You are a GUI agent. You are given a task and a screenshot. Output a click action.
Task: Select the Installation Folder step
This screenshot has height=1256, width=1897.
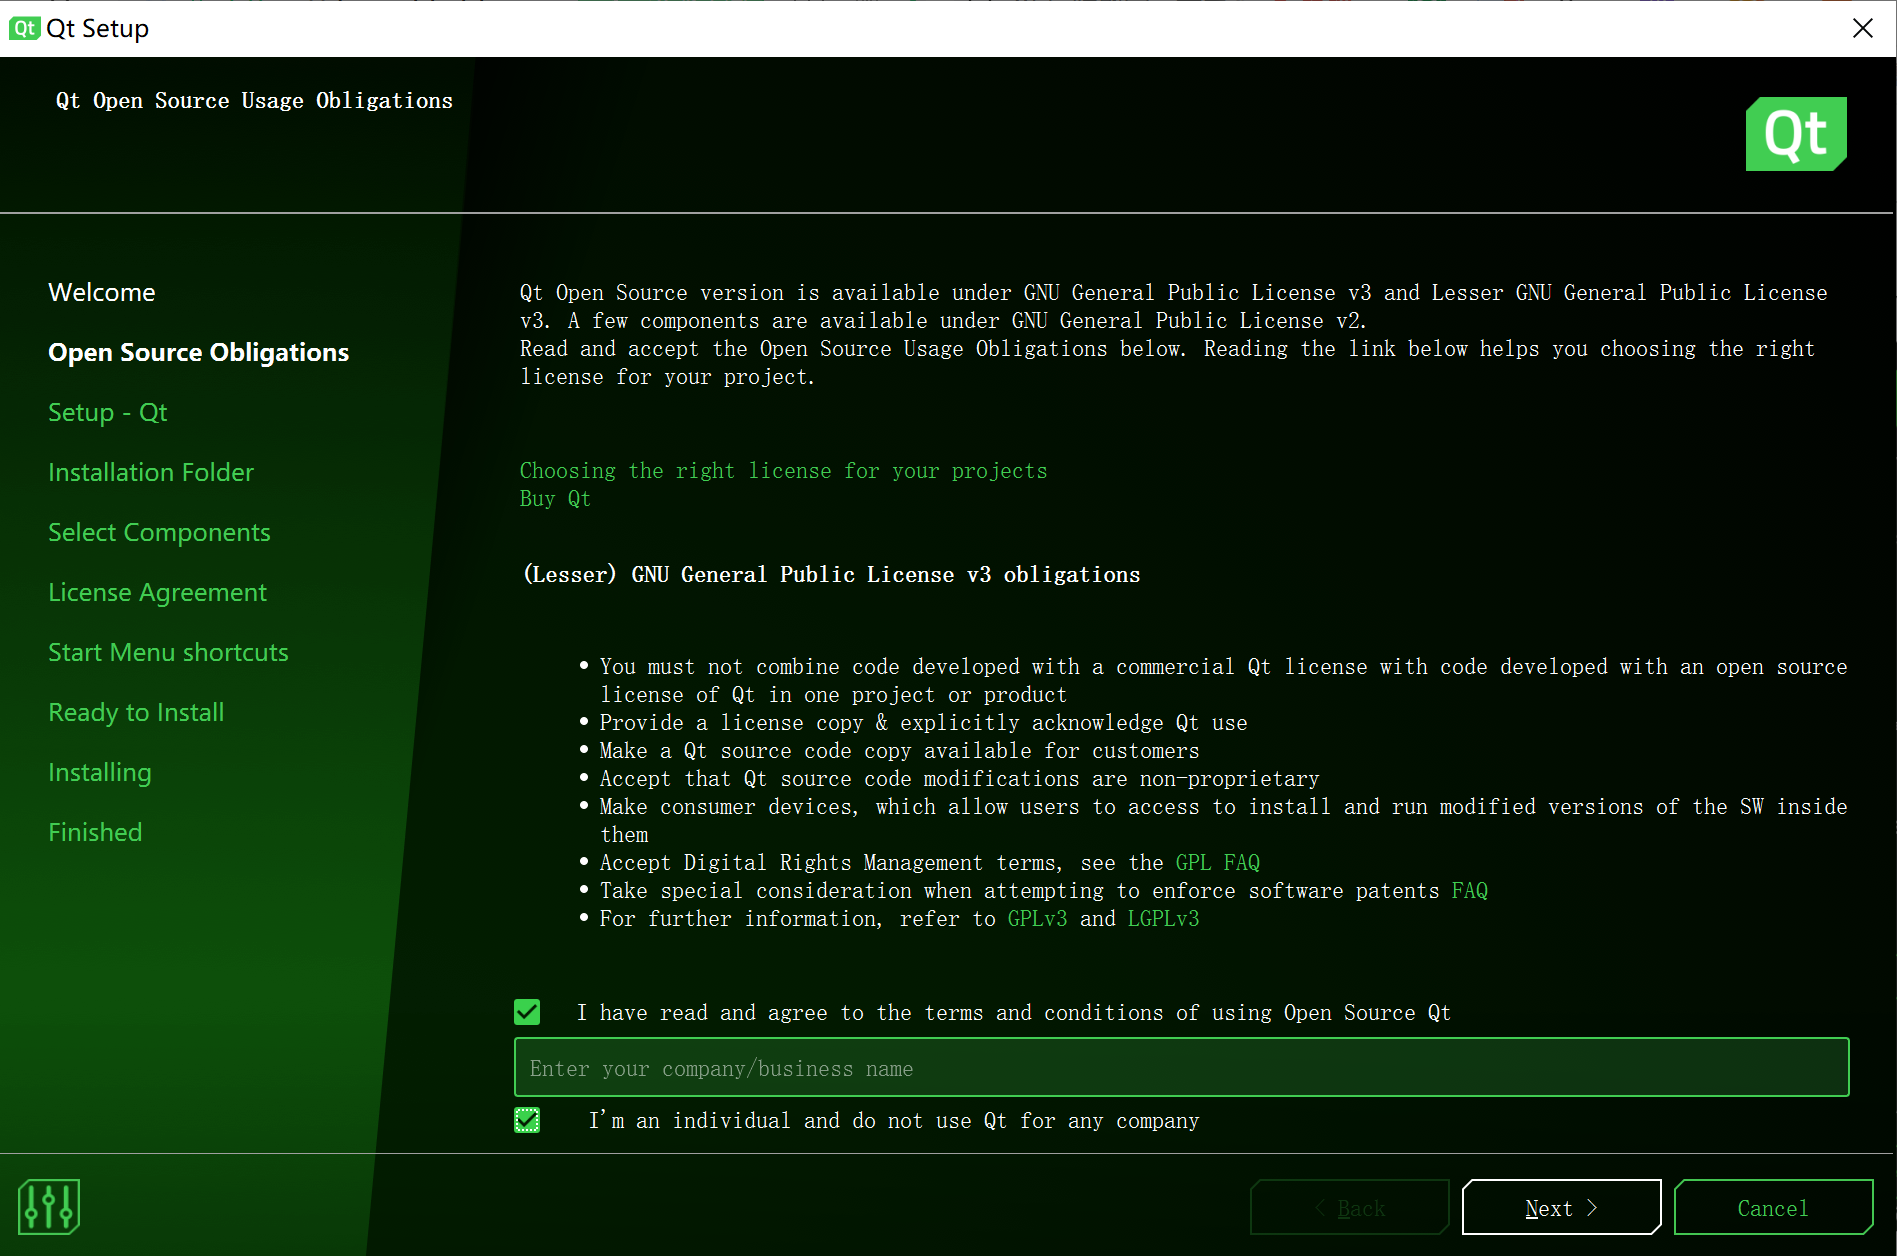[151, 472]
